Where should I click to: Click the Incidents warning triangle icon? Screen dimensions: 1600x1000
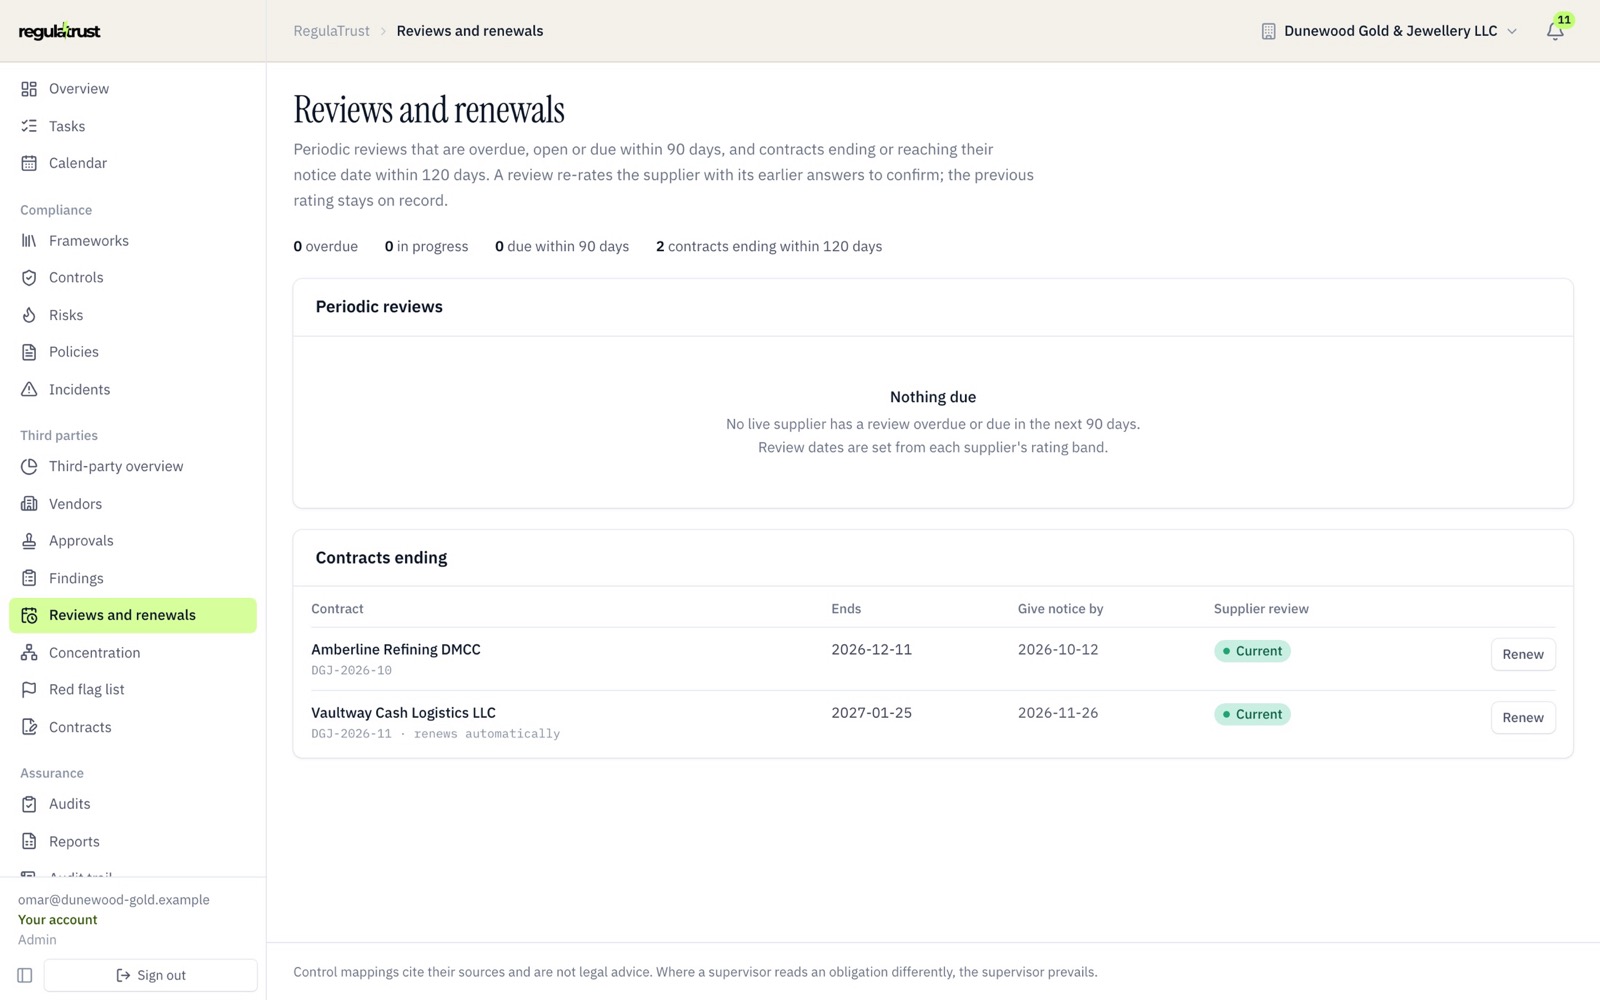[x=29, y=390]
